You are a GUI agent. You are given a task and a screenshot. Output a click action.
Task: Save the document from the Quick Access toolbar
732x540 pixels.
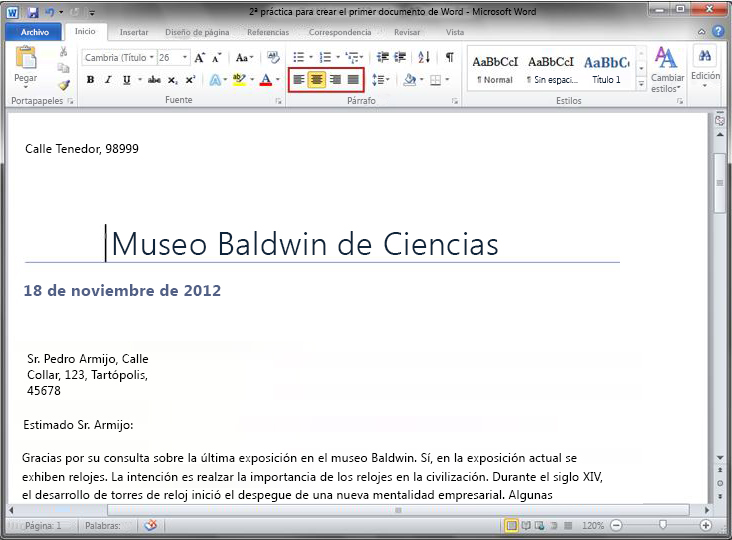(x=32, y=12)
